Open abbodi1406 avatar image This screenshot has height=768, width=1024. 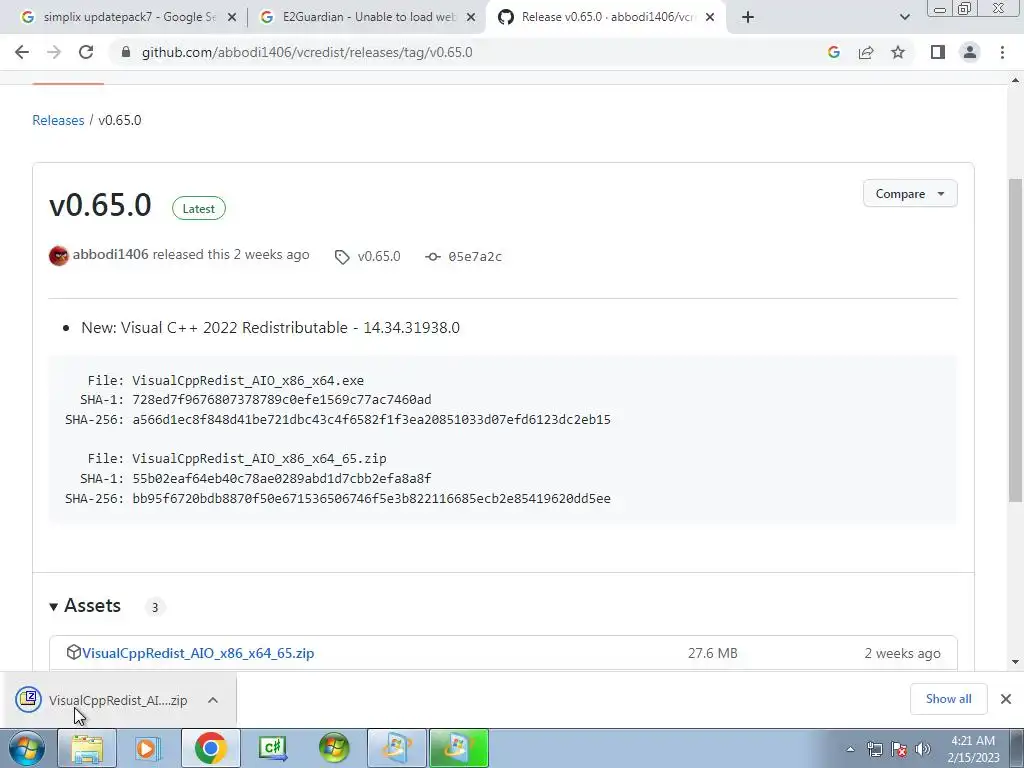pyautogui.click(x=59, y=255)
